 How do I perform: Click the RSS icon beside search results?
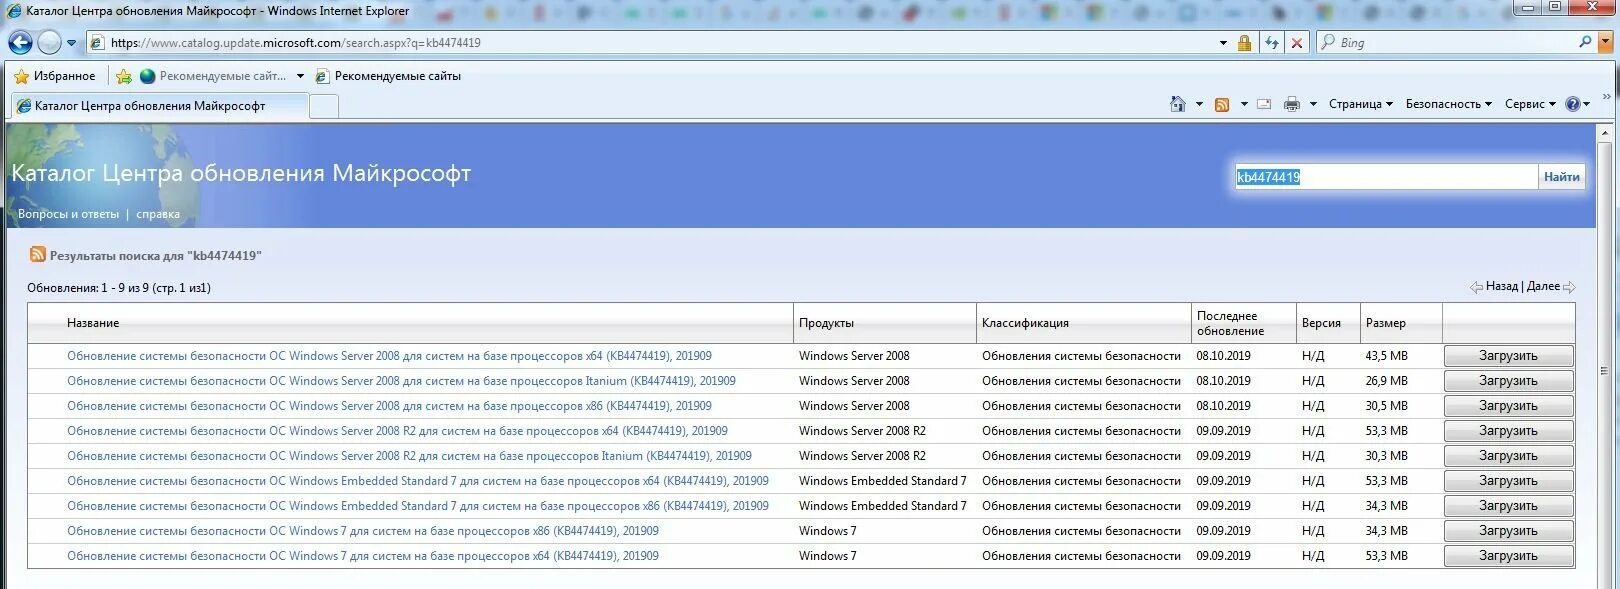[x=38, y=255]
